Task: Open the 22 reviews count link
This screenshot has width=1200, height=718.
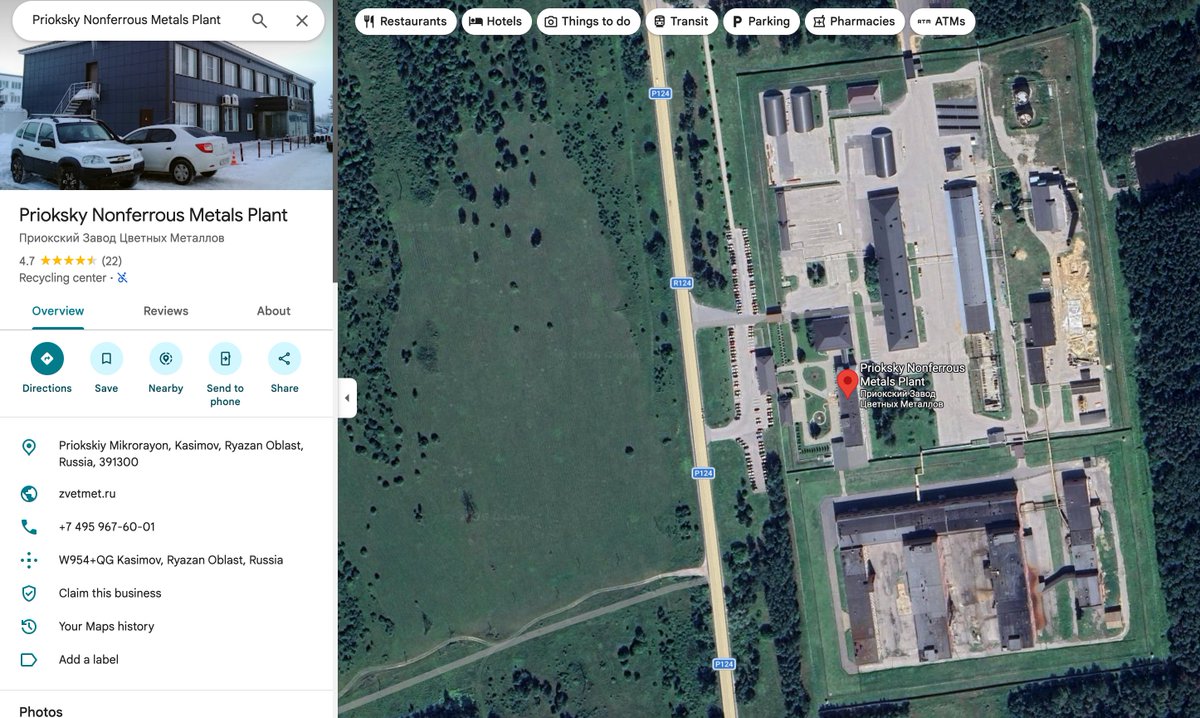Action: (112, 261)
